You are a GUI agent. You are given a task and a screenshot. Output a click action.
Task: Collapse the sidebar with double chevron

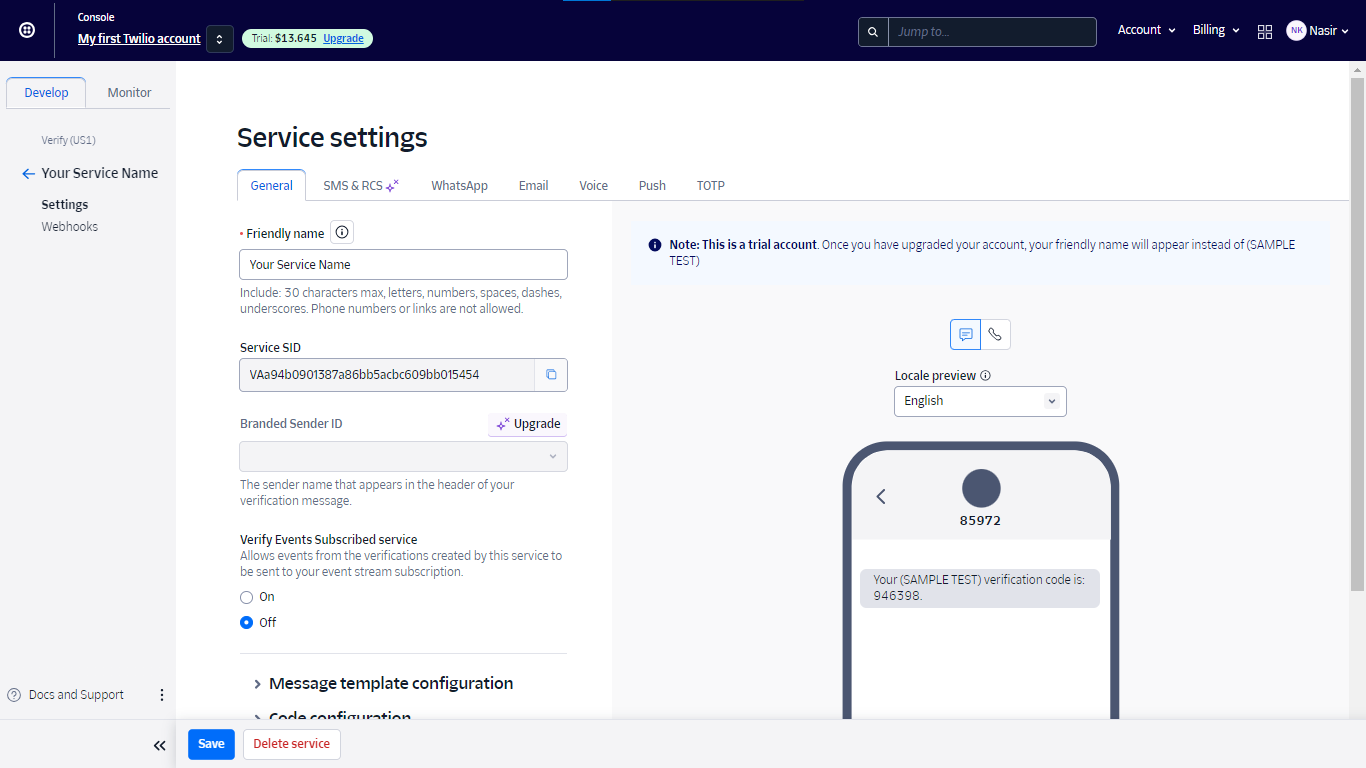pyautogui.click(x=159, y=745)
